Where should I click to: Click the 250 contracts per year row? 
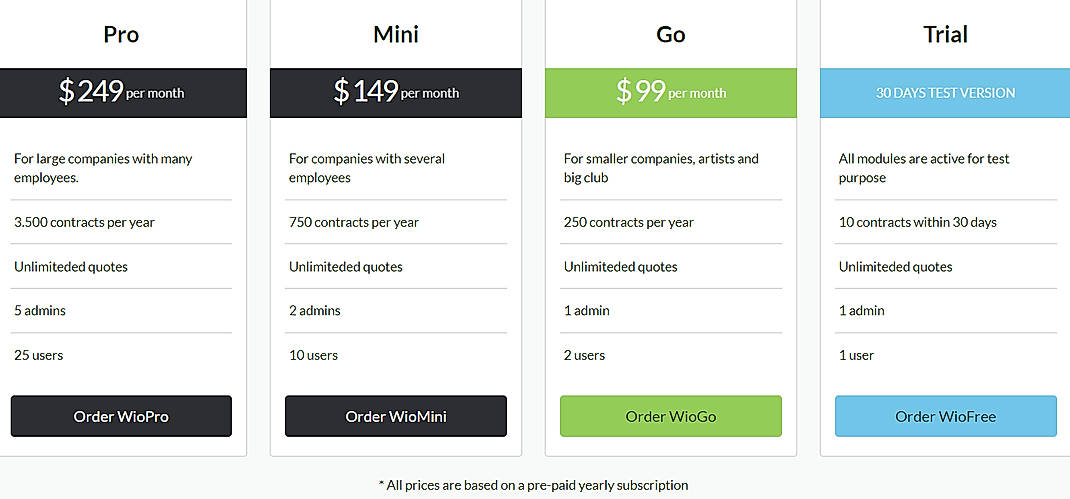click(629, 222)
